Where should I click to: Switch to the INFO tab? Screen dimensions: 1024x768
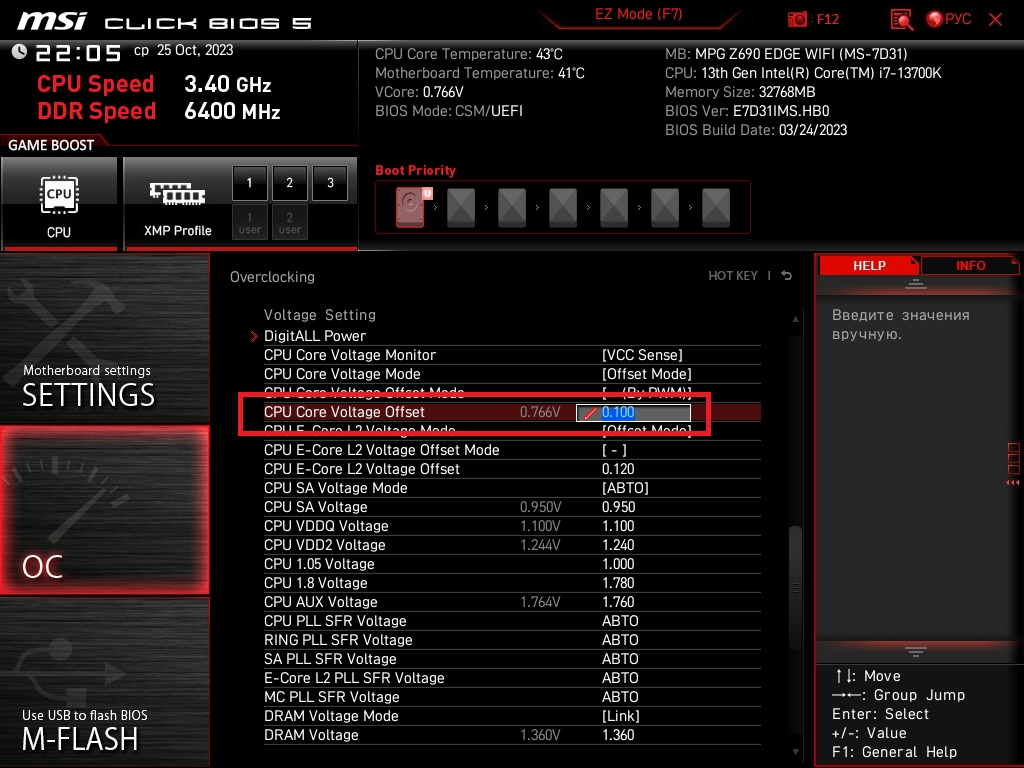pyautogui.click(x=970, y=266)
